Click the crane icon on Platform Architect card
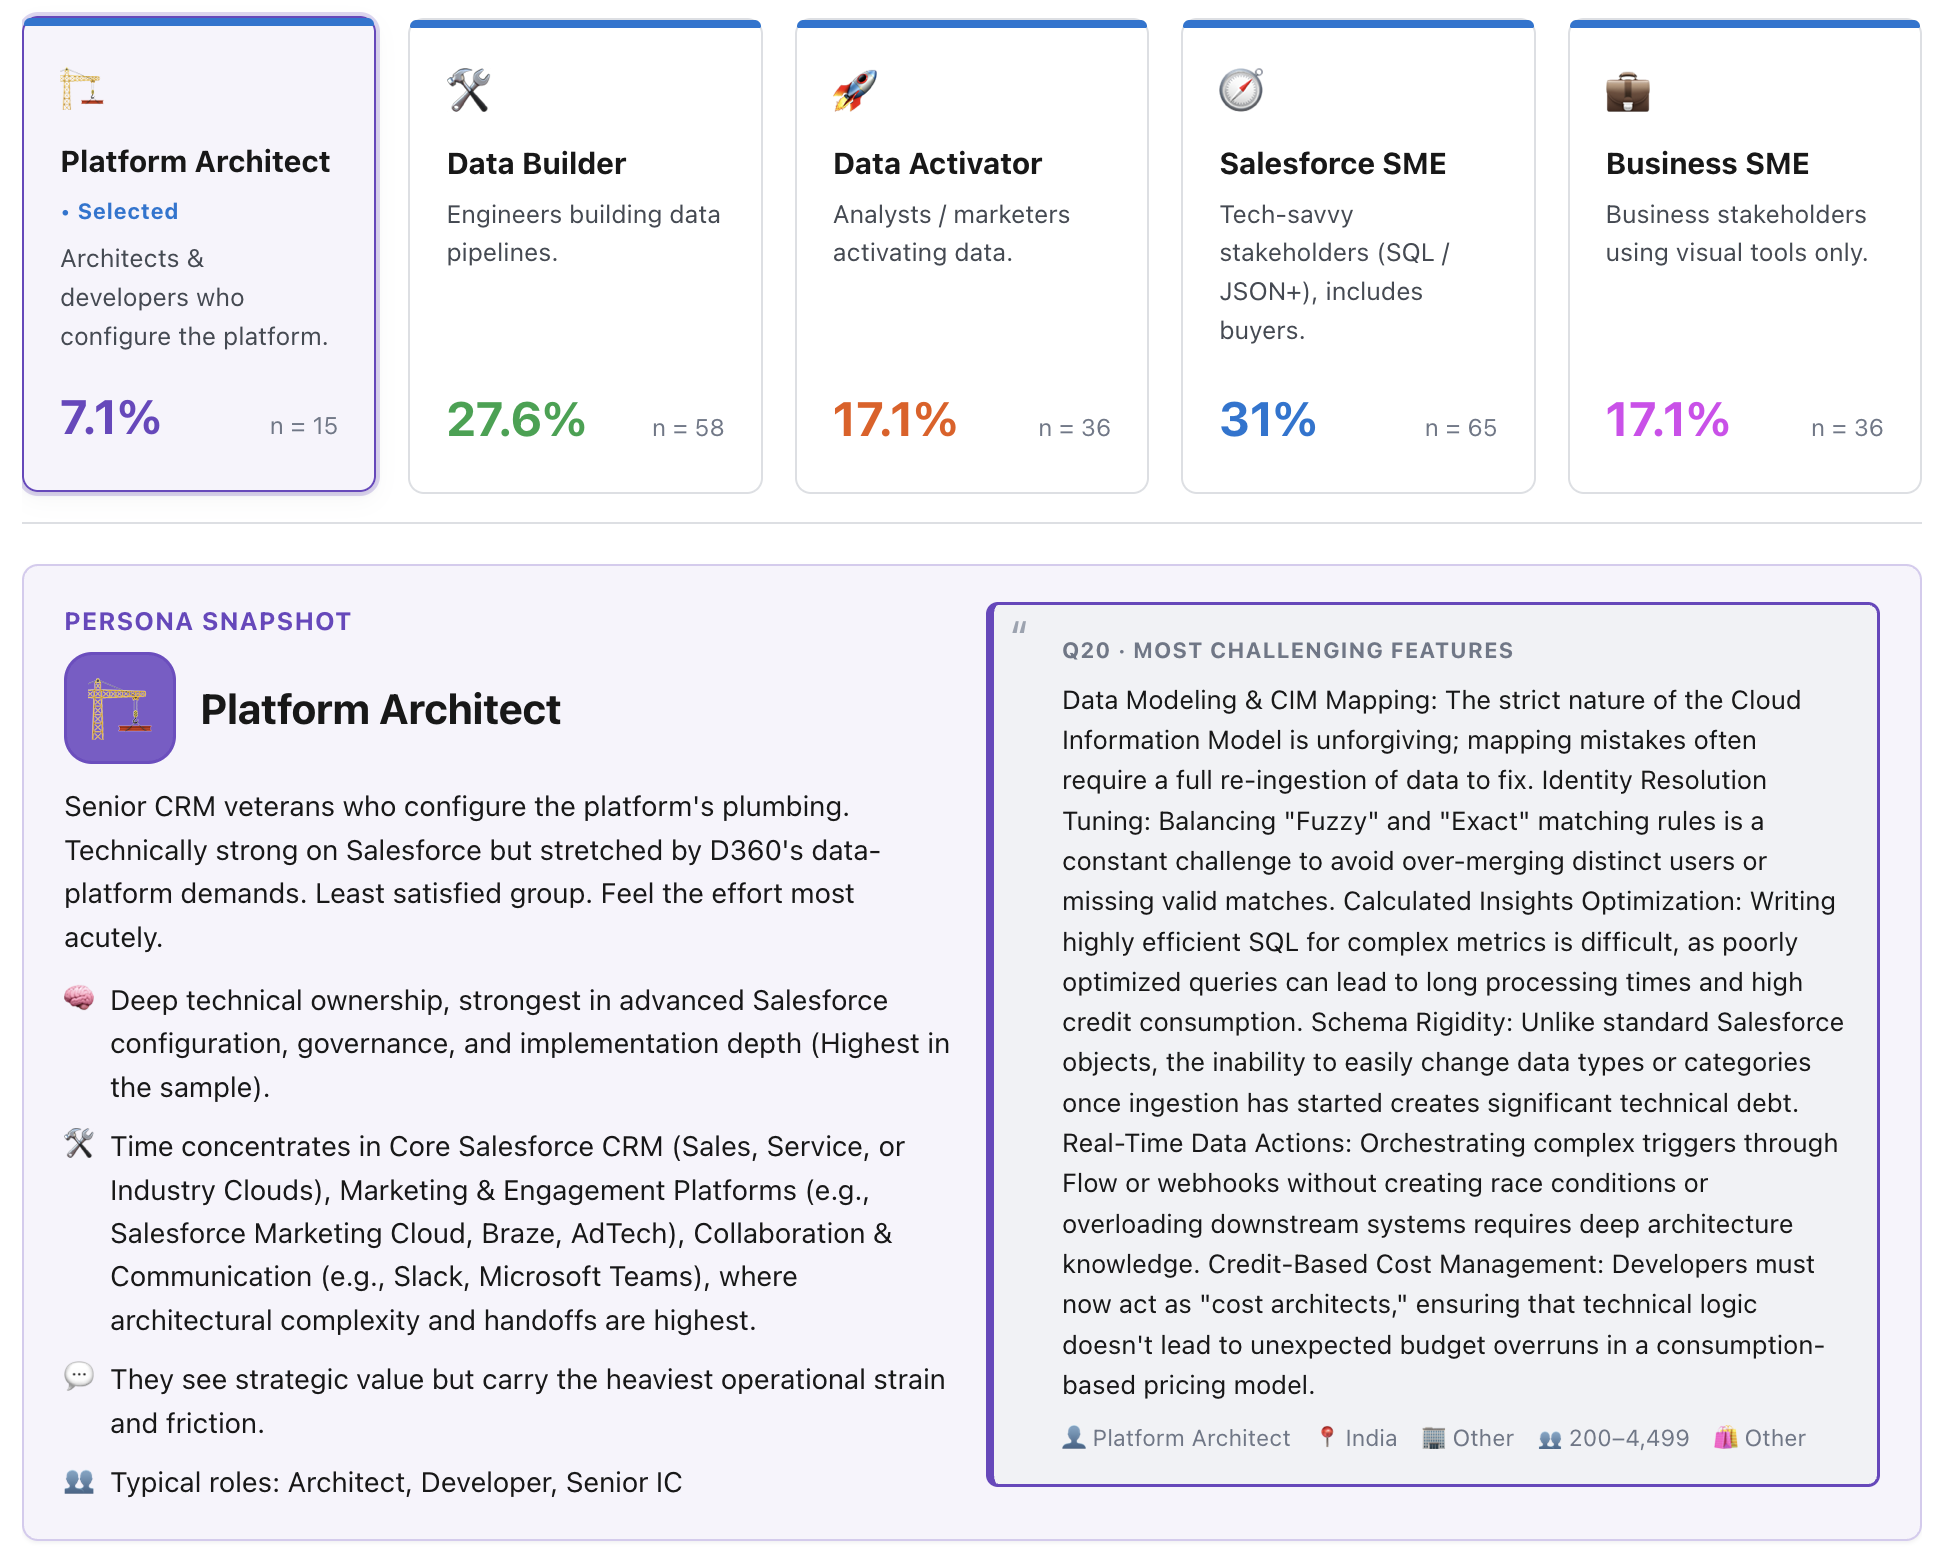This screenshot has width=1944, height=1554. pyautogui.click(x=81, y=88)
